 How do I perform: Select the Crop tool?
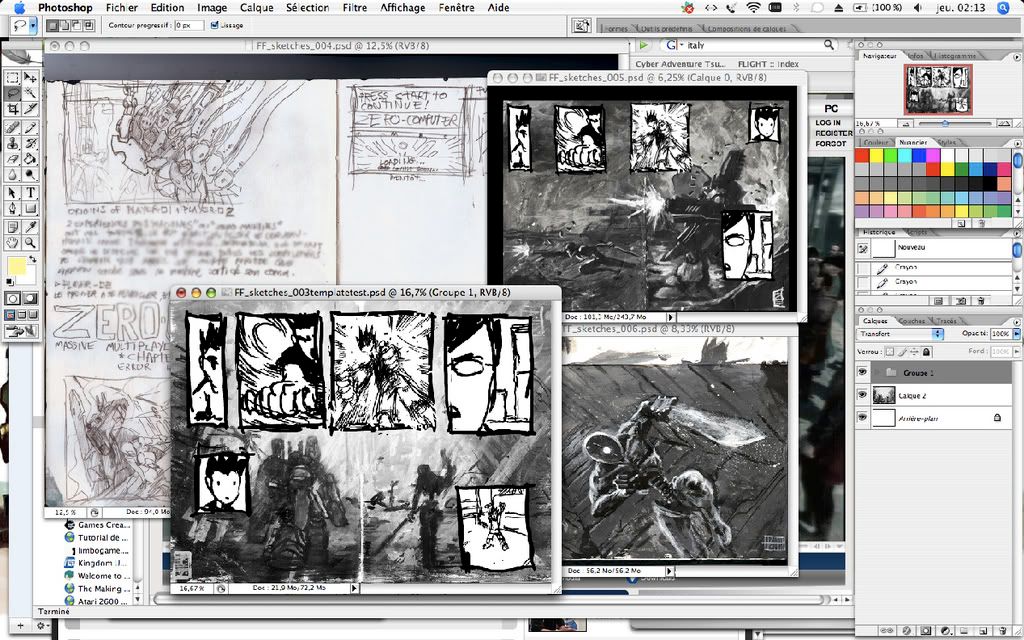click(x=12, y=108)
